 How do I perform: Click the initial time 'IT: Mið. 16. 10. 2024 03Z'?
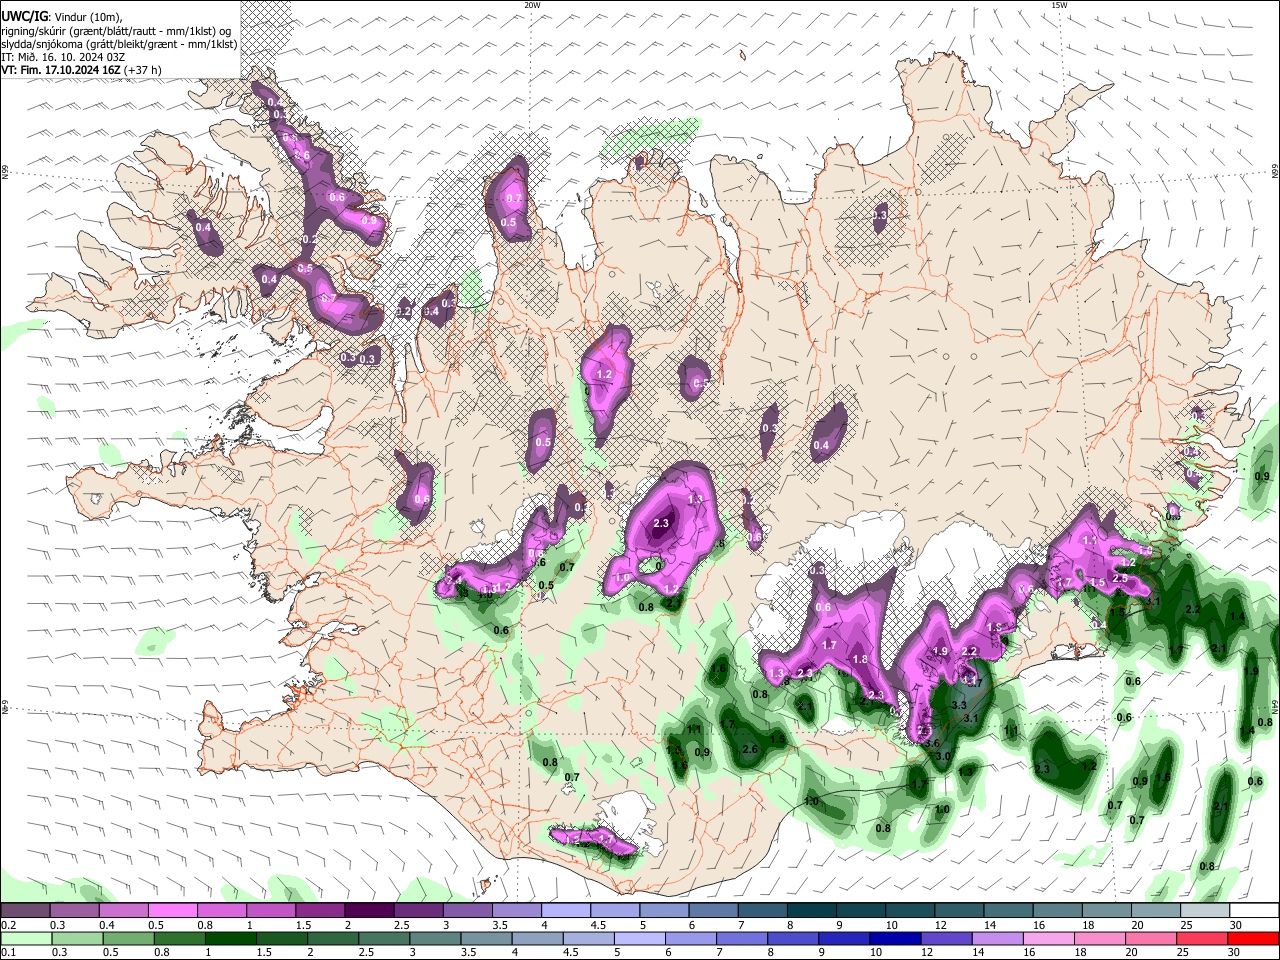click(x=63, y=57)
